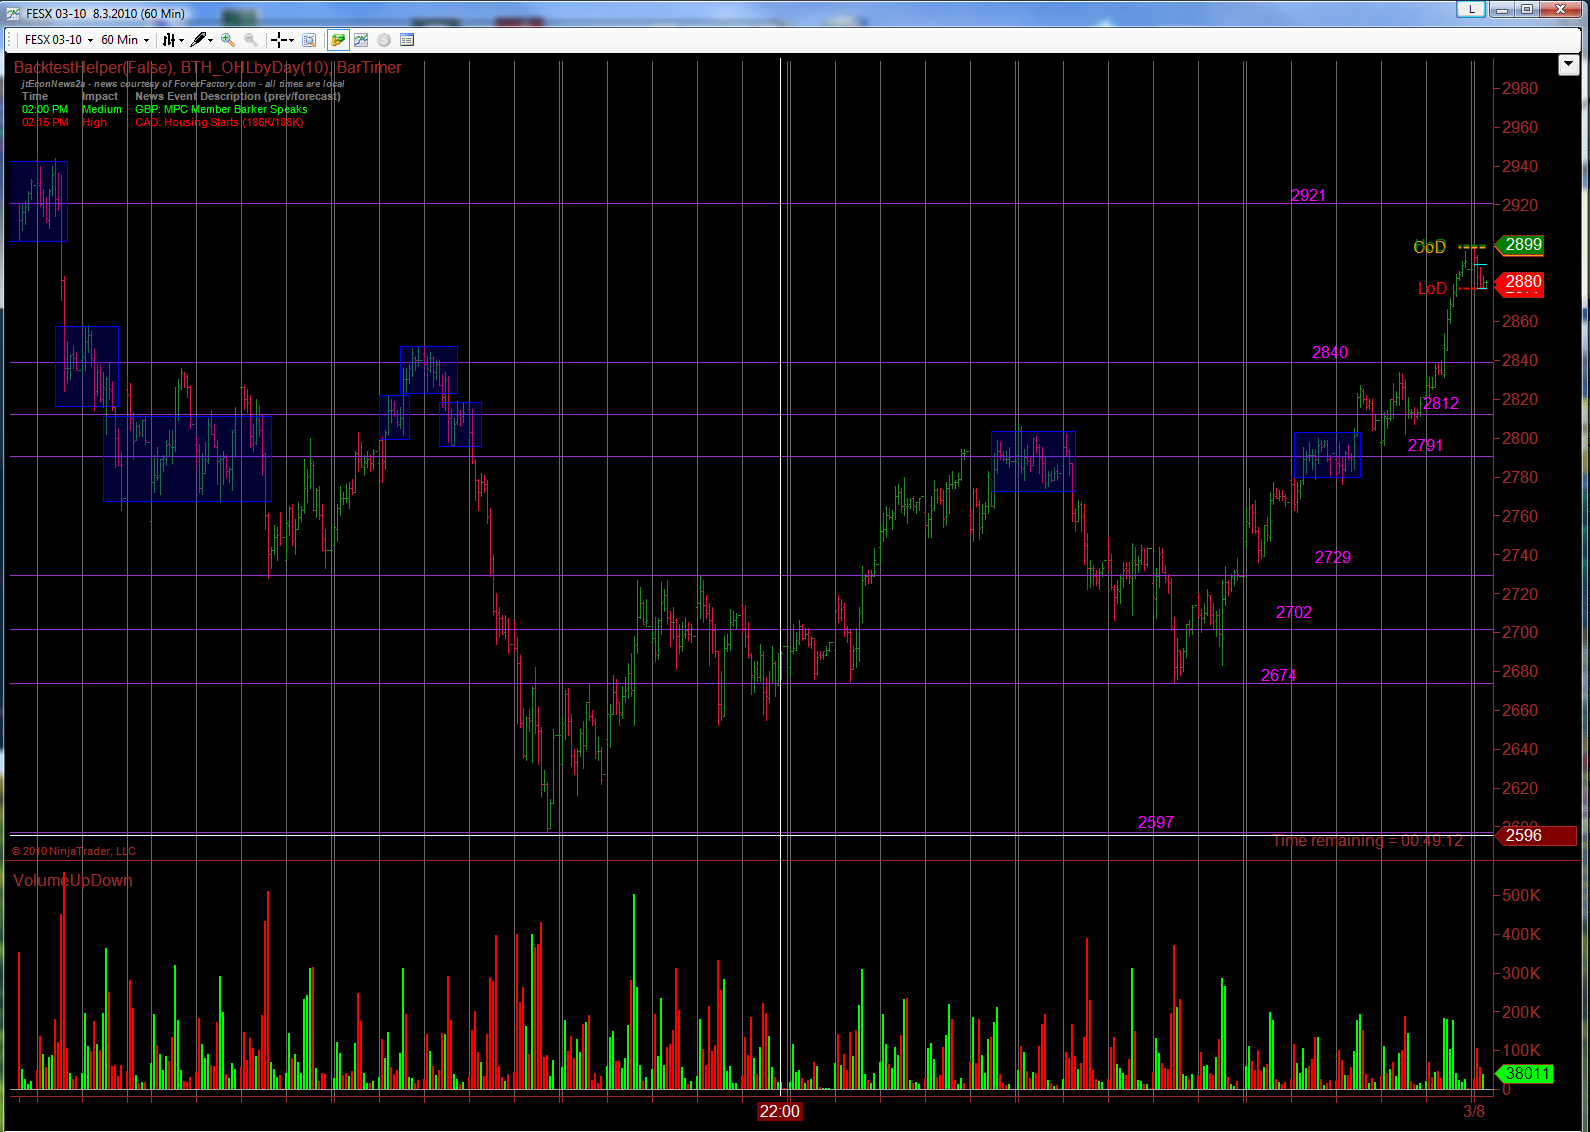The height and width of the screenshot is (1132, 1590).
Task: Minimize the FESX chart window
Action: point(1502,9)
